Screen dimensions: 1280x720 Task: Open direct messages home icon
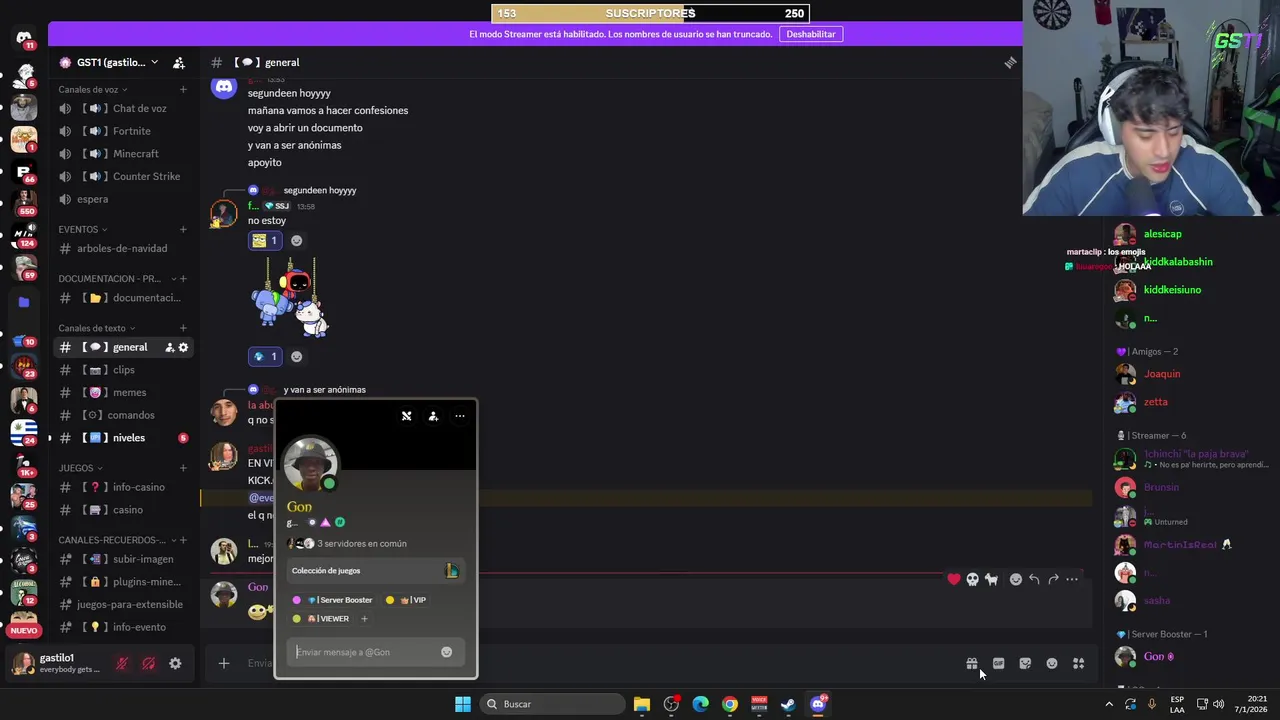tap(24, 38)
